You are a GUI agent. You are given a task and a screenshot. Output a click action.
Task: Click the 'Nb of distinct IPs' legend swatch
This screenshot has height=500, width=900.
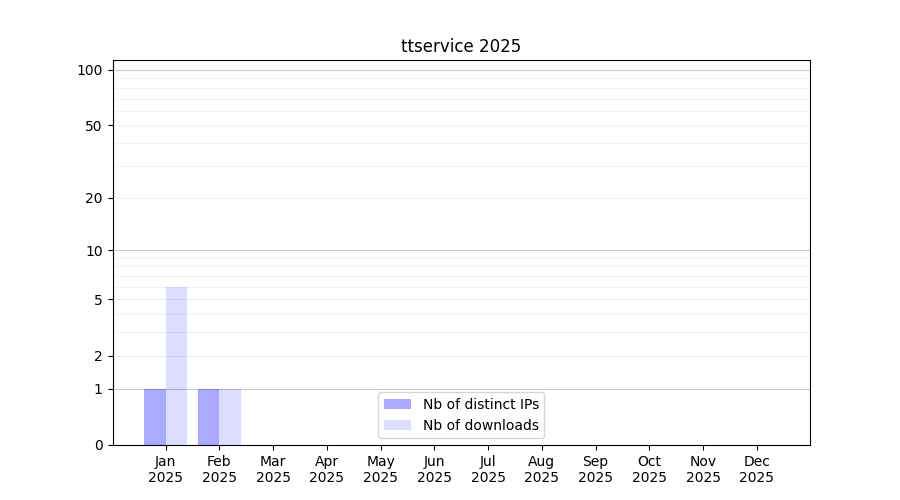pyautogui.click(x=397, y=404)
